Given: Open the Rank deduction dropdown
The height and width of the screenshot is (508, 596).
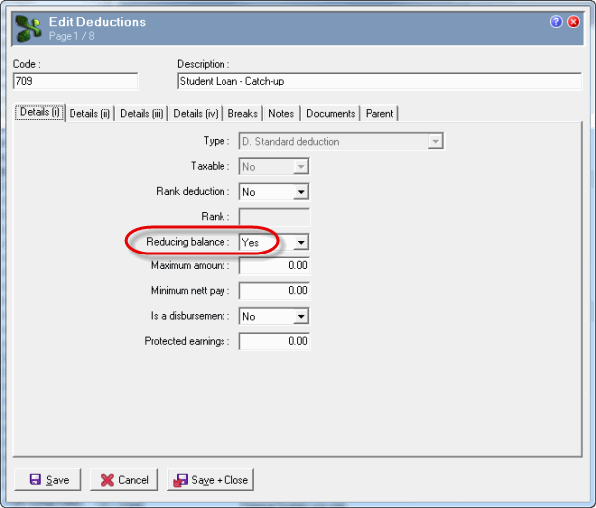Looking at the screenshot, I should tap(301, 192).
